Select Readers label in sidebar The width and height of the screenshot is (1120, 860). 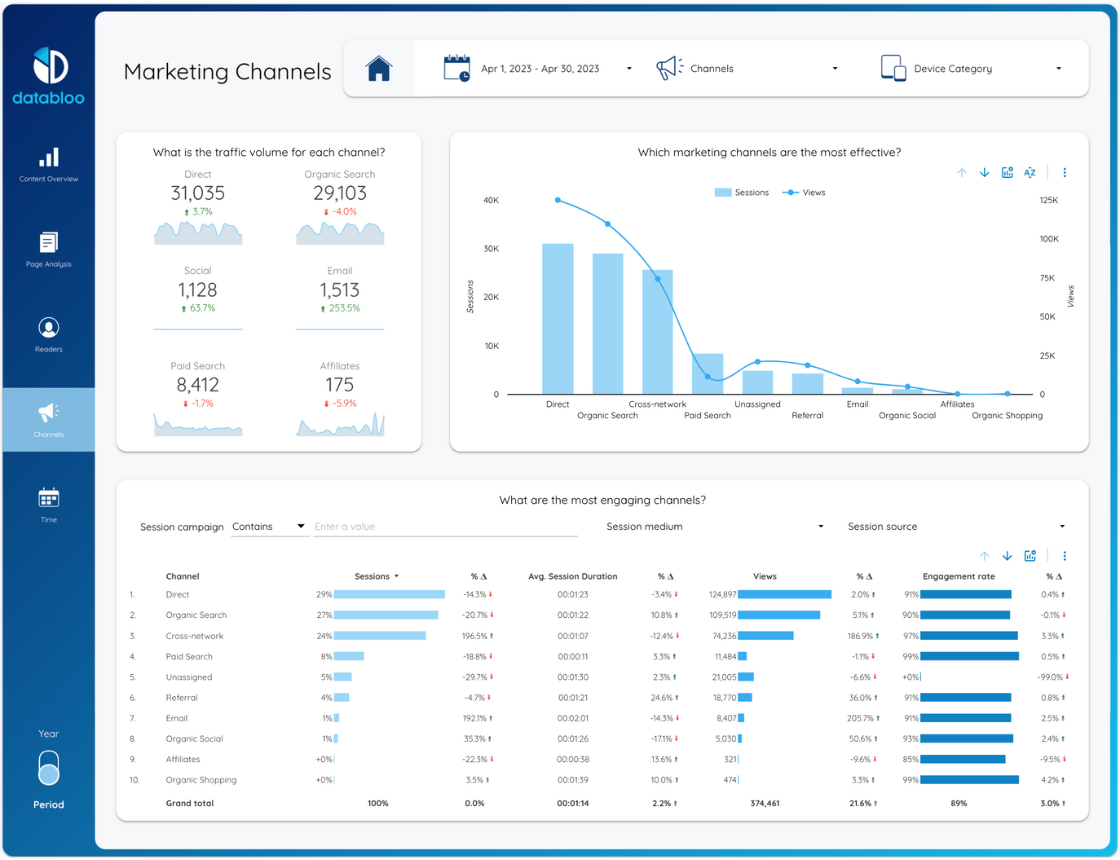49,349
